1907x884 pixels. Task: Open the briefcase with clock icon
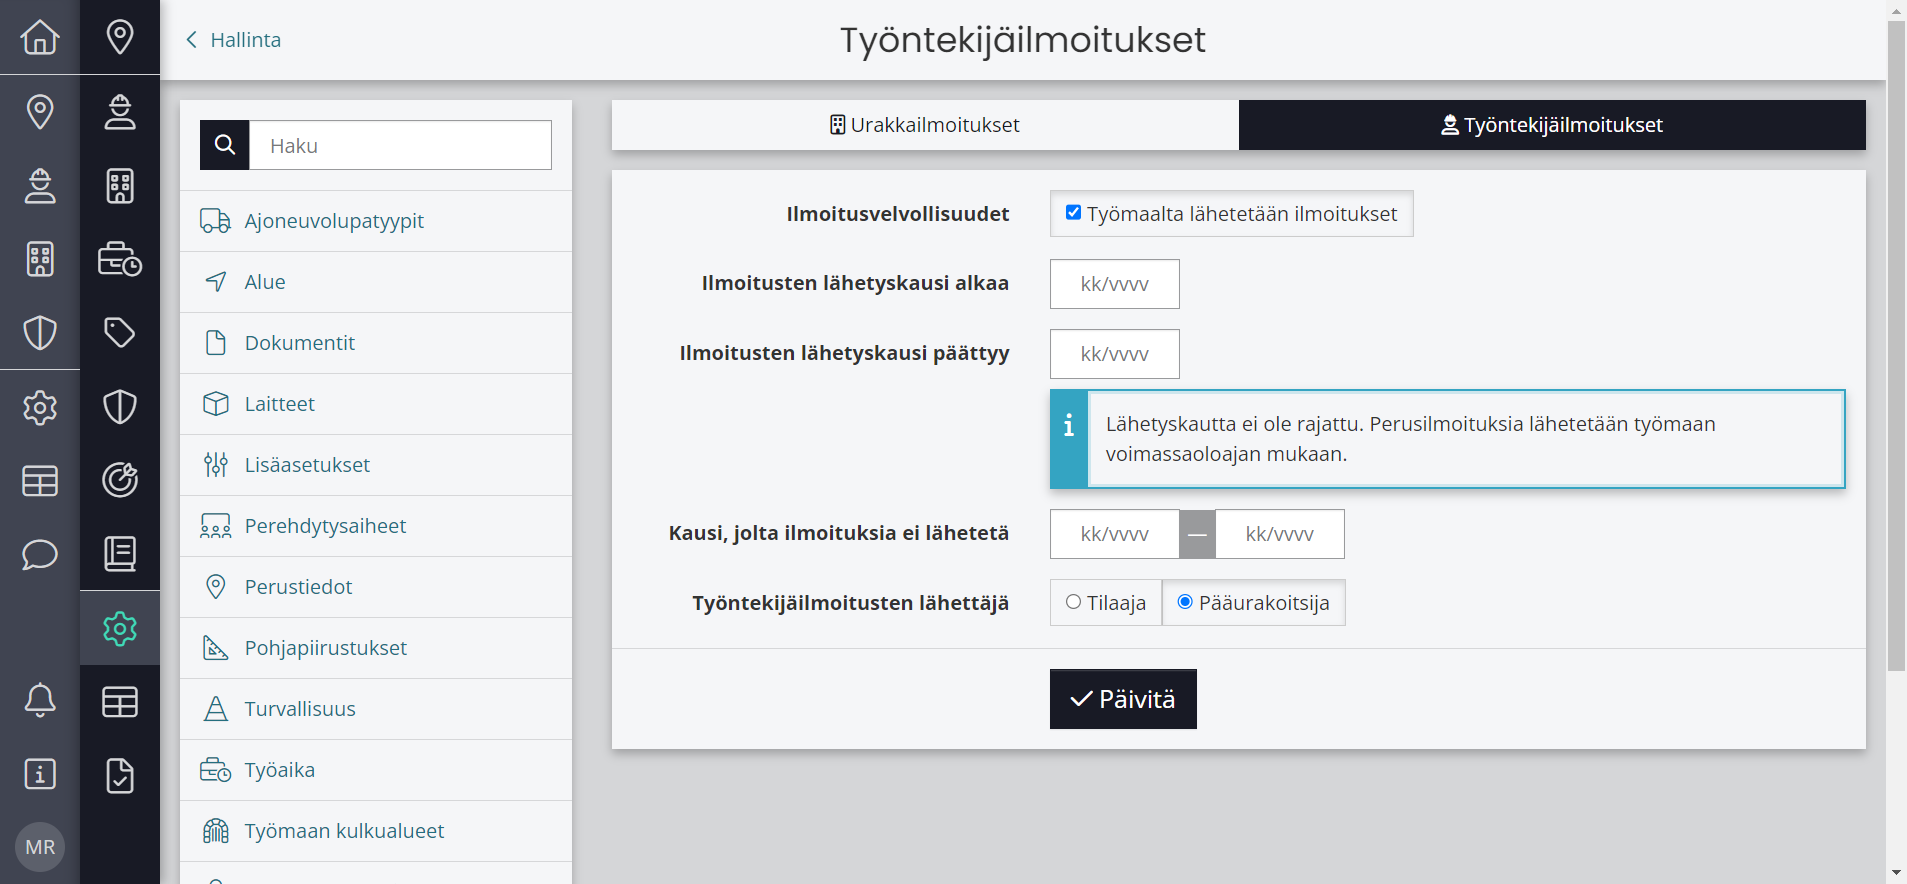120,259
